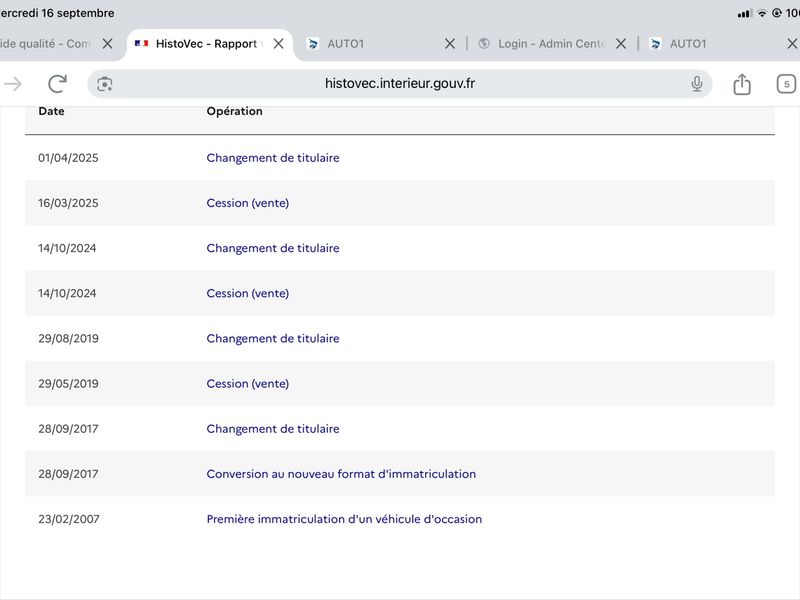Open the 29/05/2019 Cession (vente) entry
This screenshot has height=600, width=800.
(247, 384)
